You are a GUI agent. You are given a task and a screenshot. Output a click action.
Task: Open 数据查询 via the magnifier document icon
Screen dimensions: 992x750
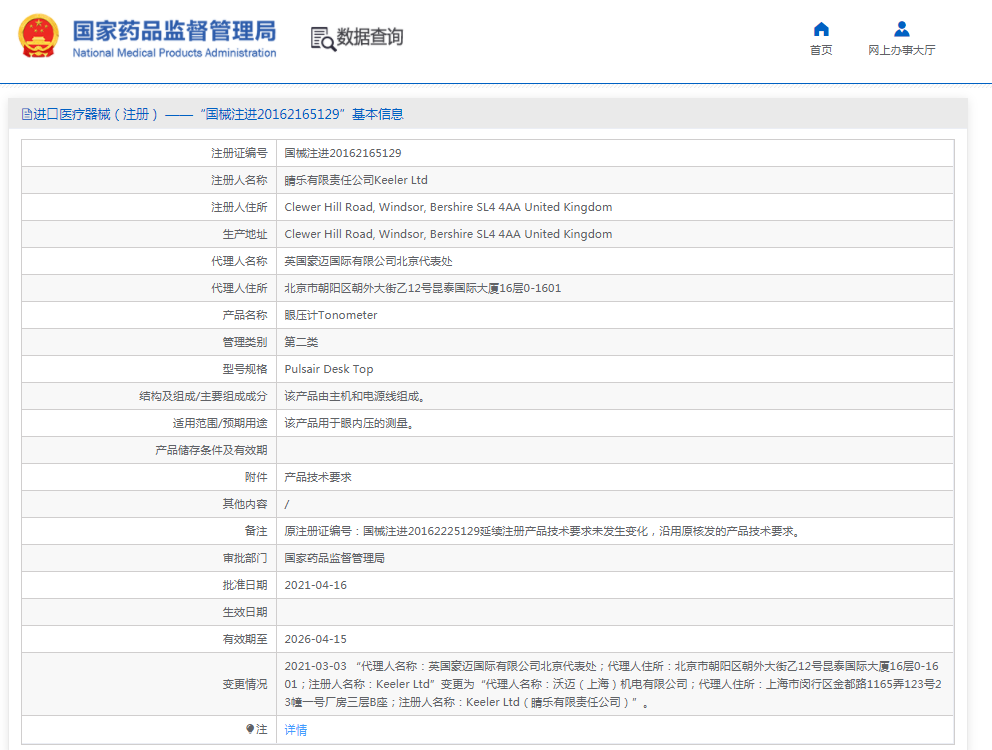[x=322, y=38]
